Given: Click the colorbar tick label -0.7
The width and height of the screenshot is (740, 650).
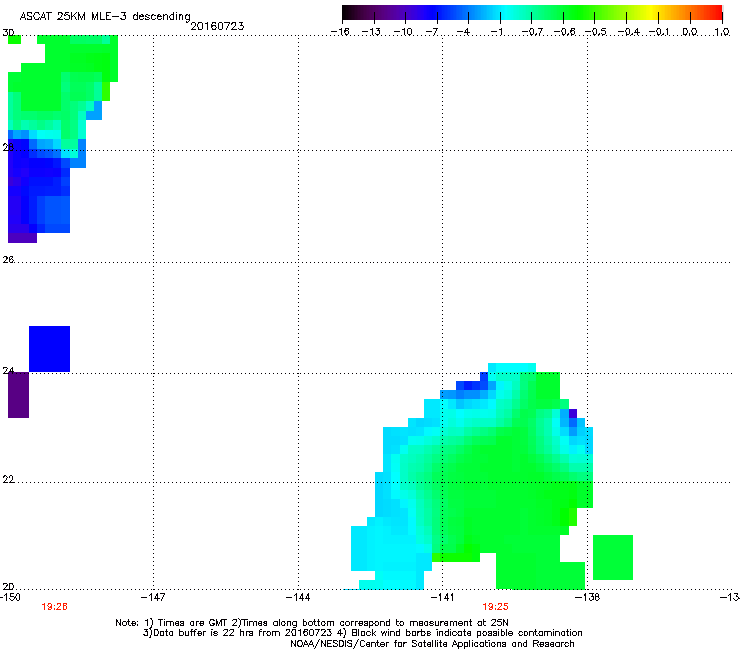Looking at the screenshot, I should tap(532, 32).
